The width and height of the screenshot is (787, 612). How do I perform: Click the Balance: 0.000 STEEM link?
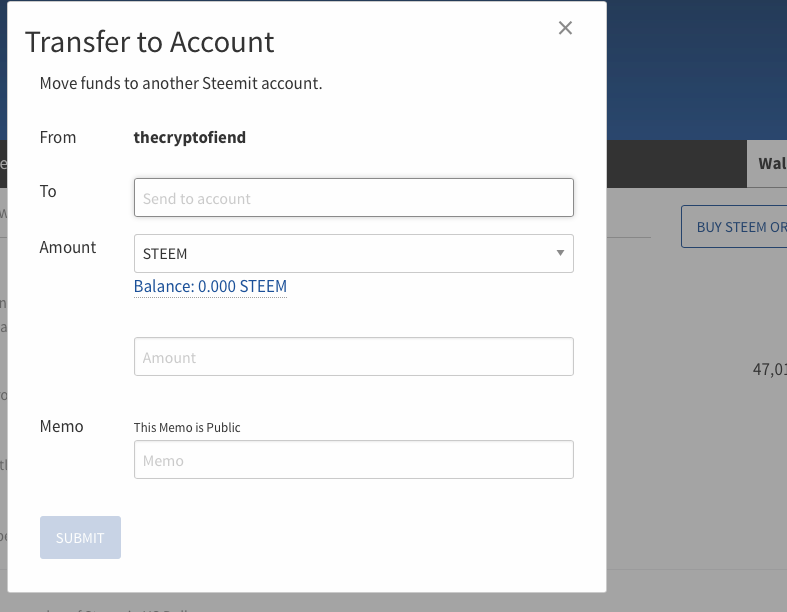210,286
